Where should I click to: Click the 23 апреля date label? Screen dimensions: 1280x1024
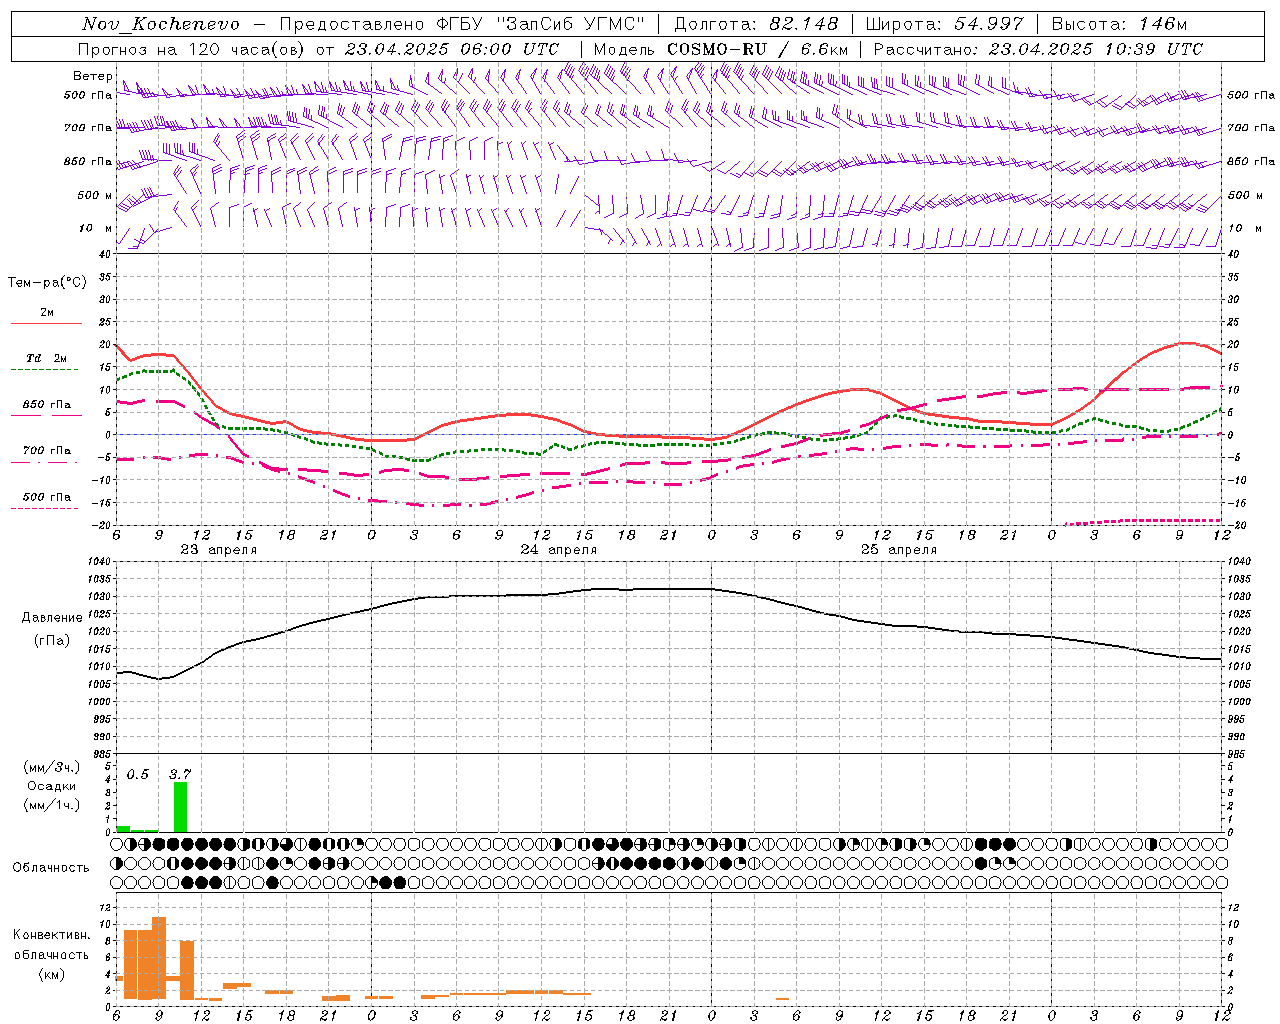tap(218, 550)
